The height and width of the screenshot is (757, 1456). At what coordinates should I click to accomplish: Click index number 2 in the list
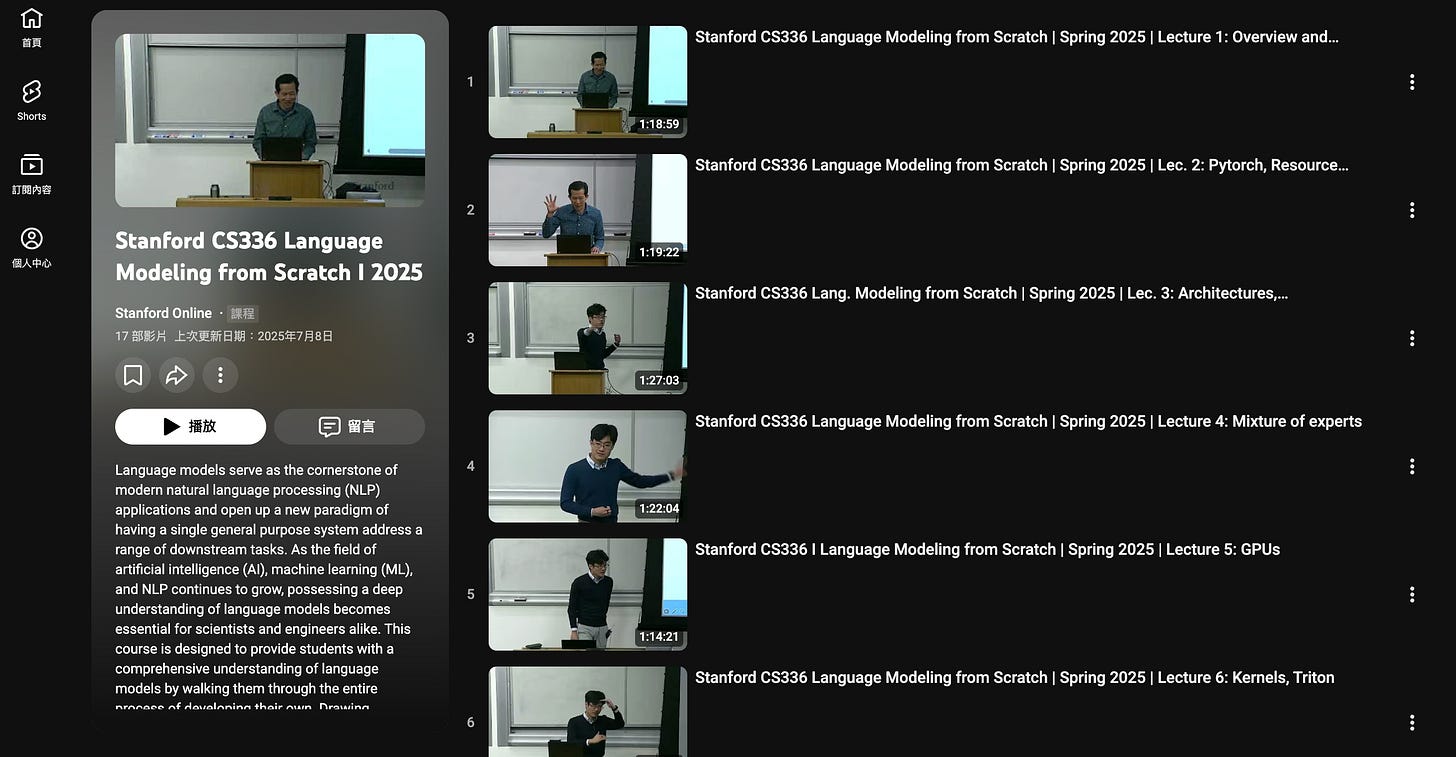pos(470,210)
